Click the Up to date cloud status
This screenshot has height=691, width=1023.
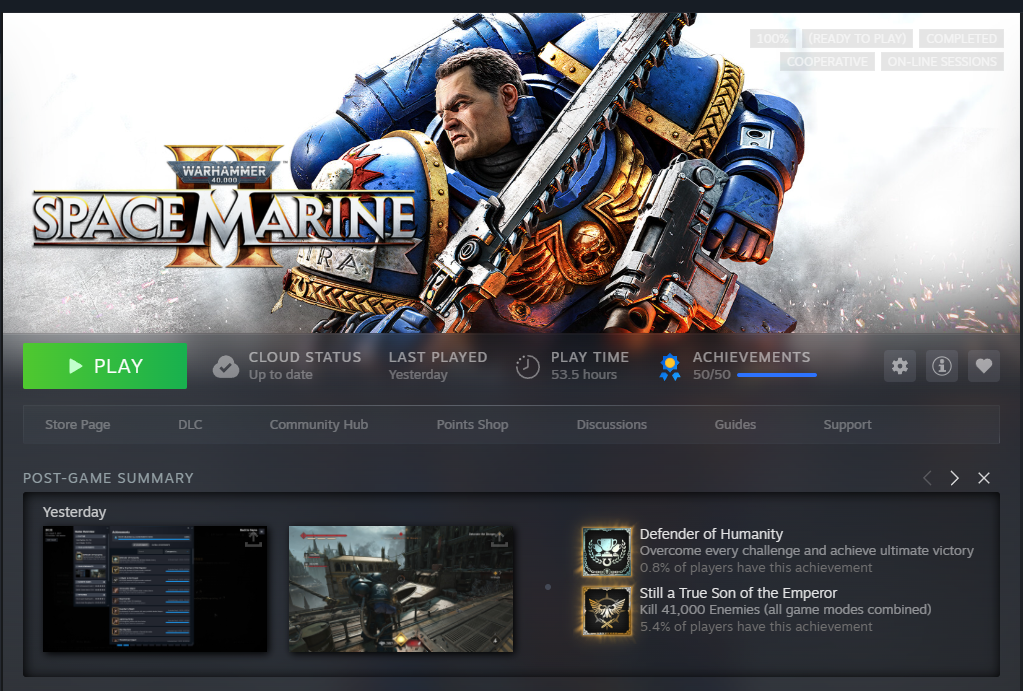click(x=281, y=375)
